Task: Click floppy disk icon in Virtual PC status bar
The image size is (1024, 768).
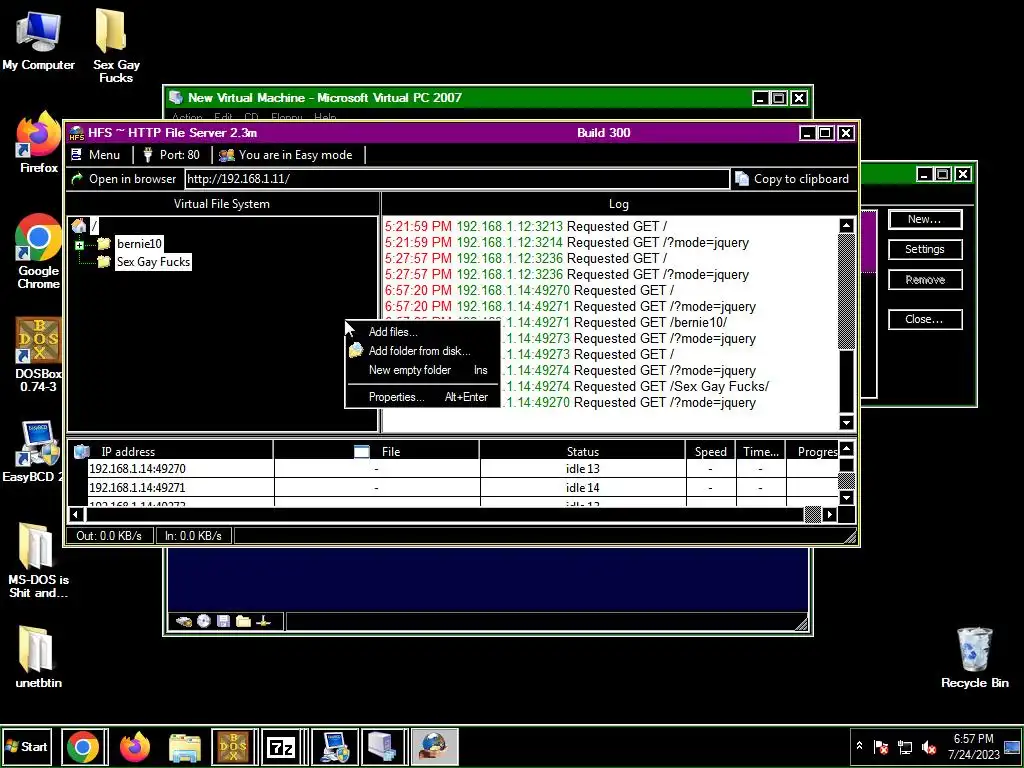Action: click(x=223, y=621)
